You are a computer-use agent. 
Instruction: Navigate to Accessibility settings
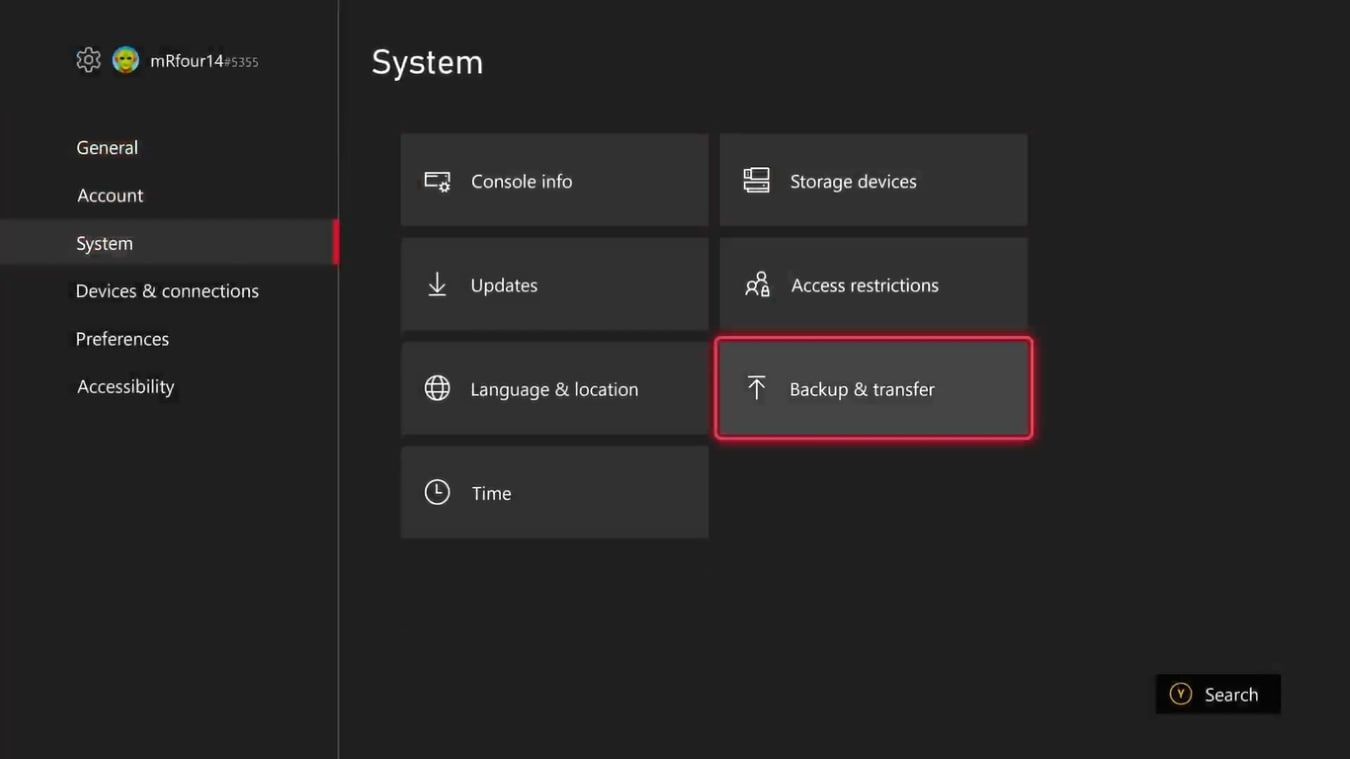(125, 387)
